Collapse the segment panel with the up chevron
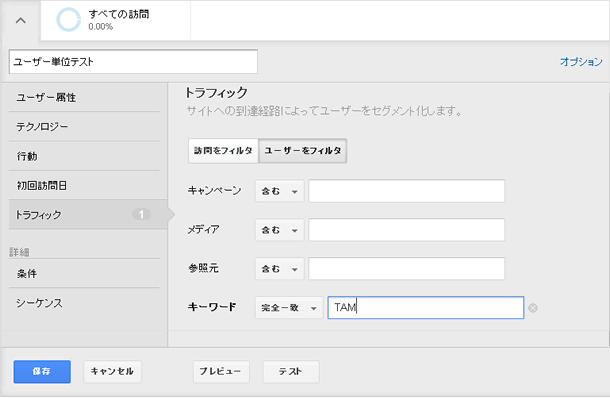The height and width of the screenshot is (398, 610). point(21,21)
